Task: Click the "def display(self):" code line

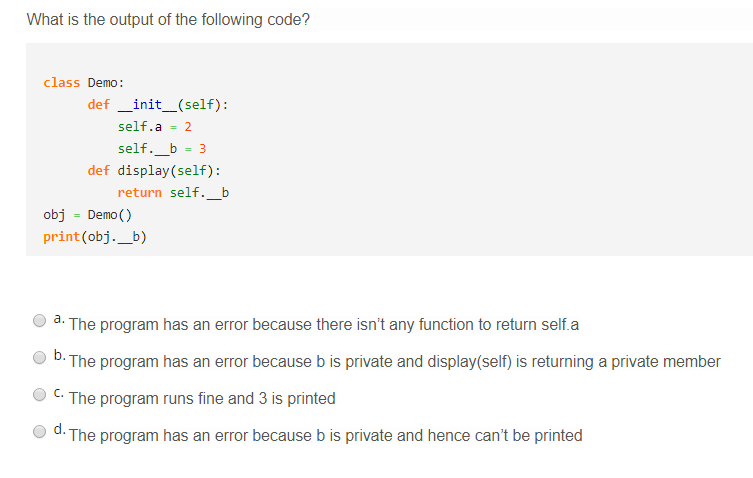Action: click(154, 170)
